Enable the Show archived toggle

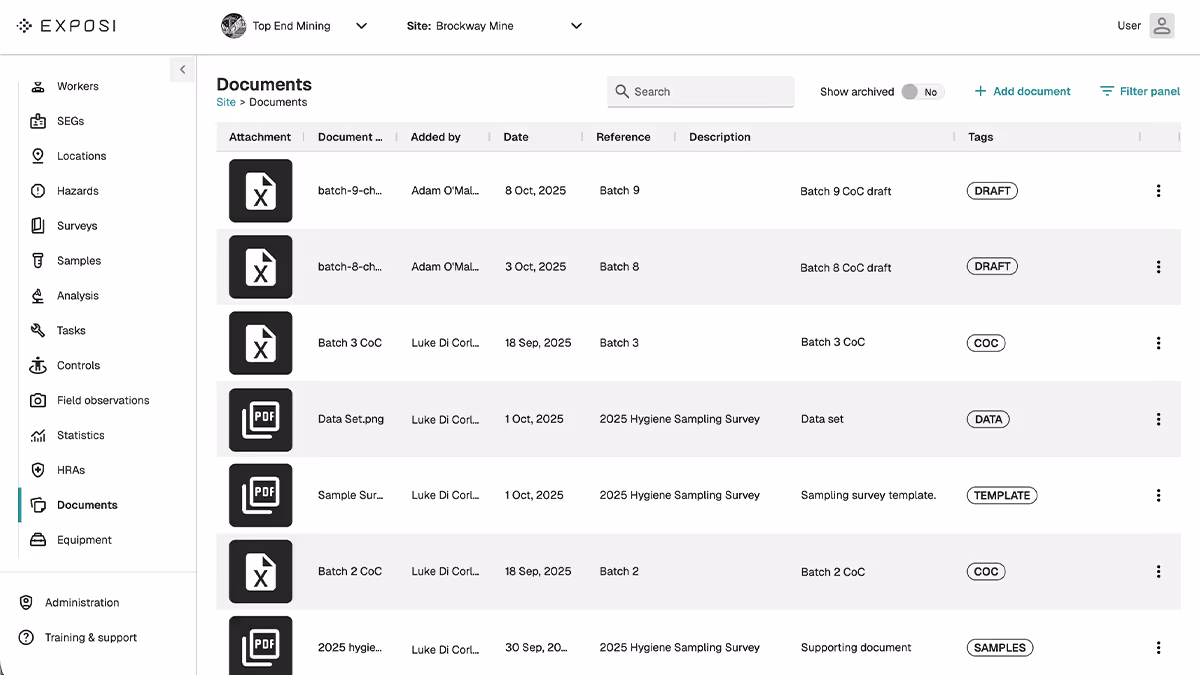coord(920,91)
